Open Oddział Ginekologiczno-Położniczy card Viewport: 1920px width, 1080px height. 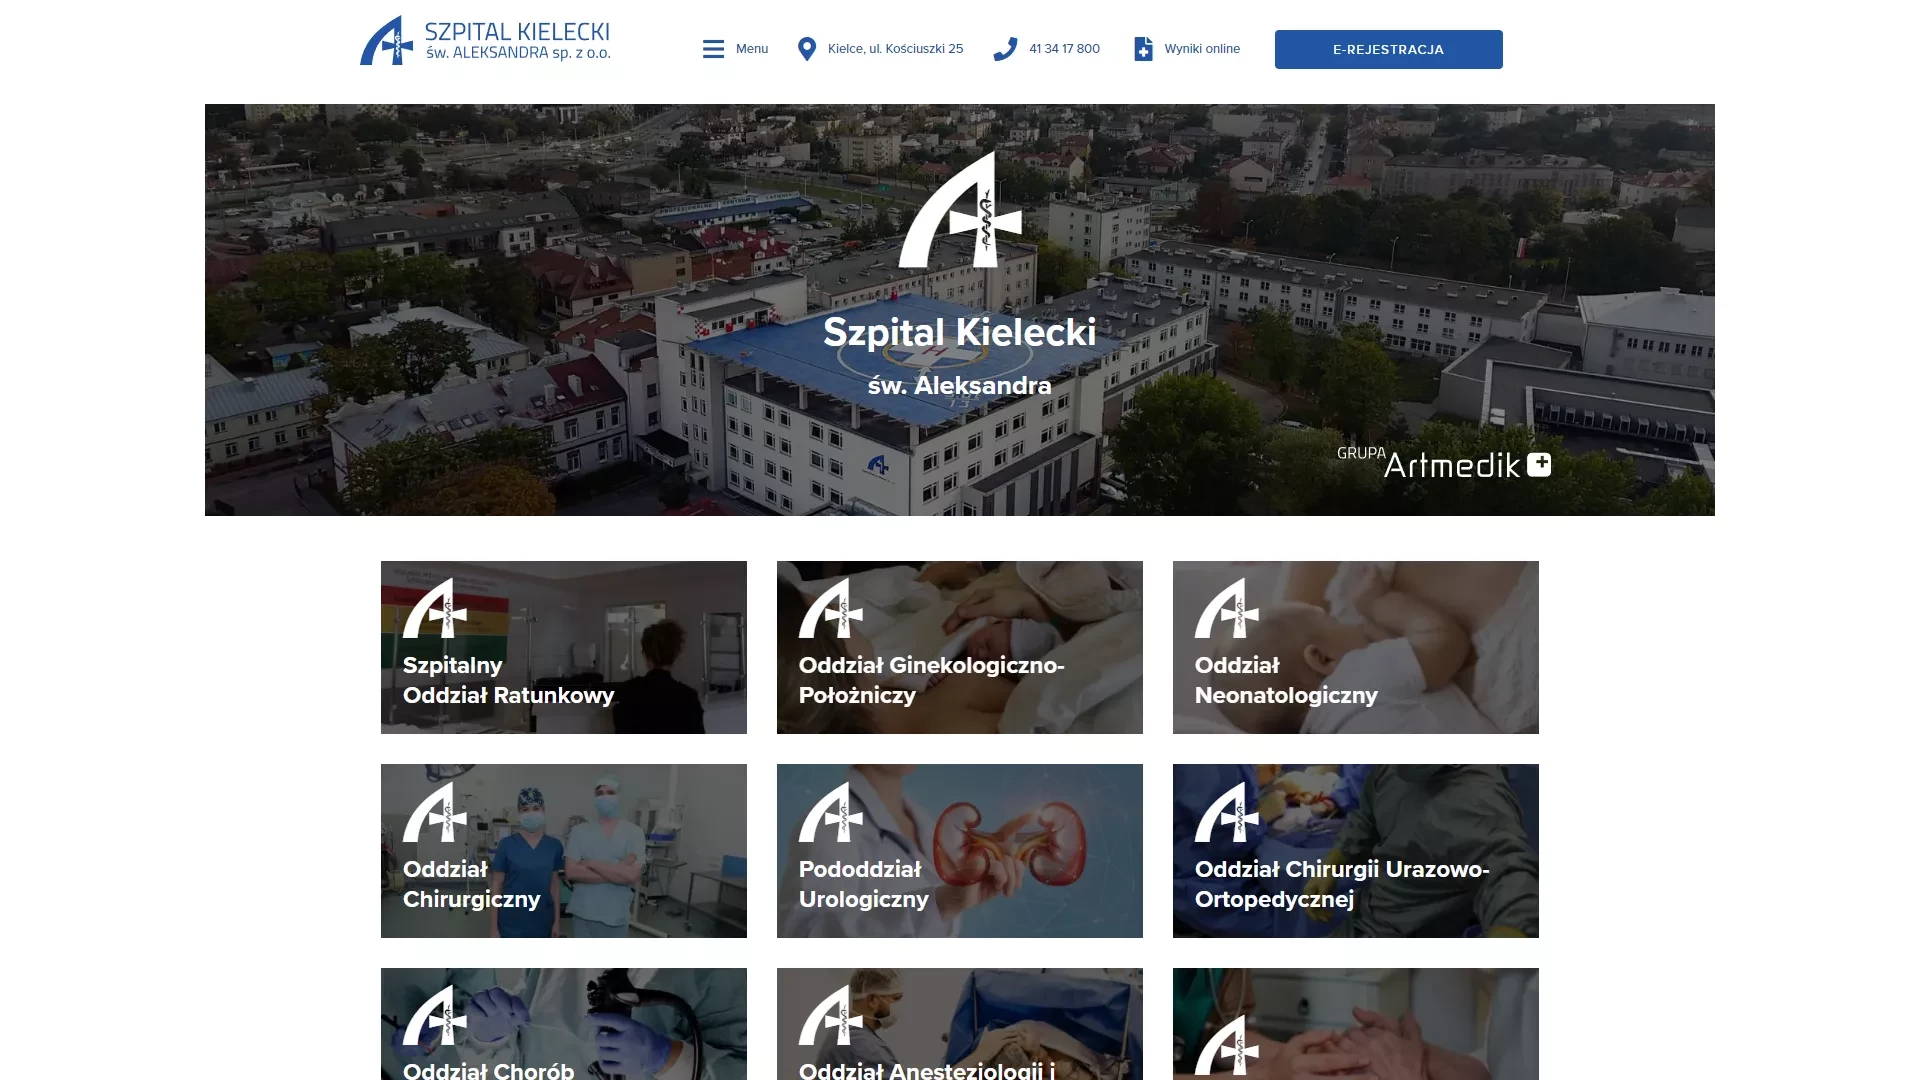960,647
